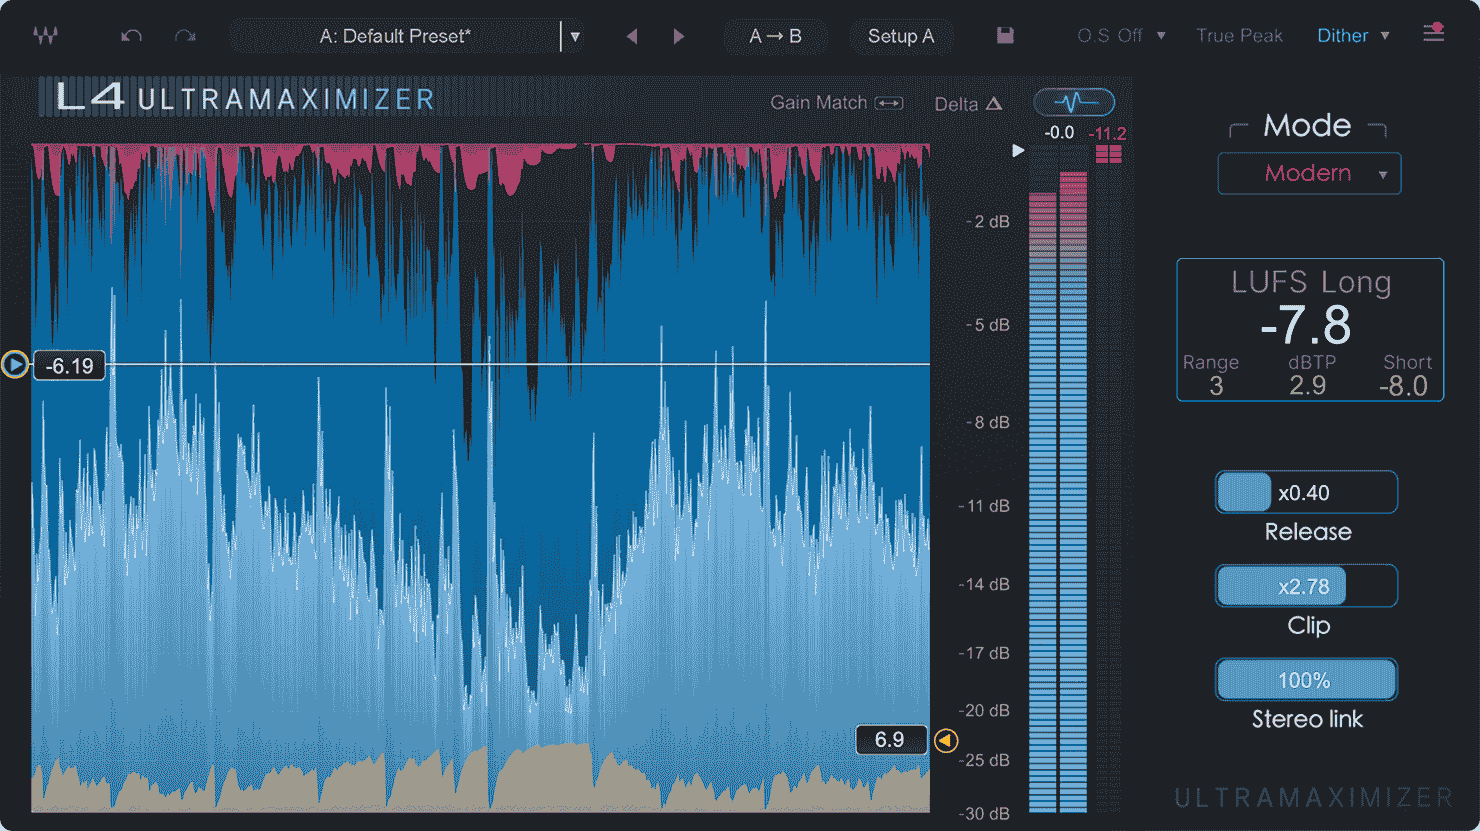Click the red clip indicator grid icon

click(1108, 153)
